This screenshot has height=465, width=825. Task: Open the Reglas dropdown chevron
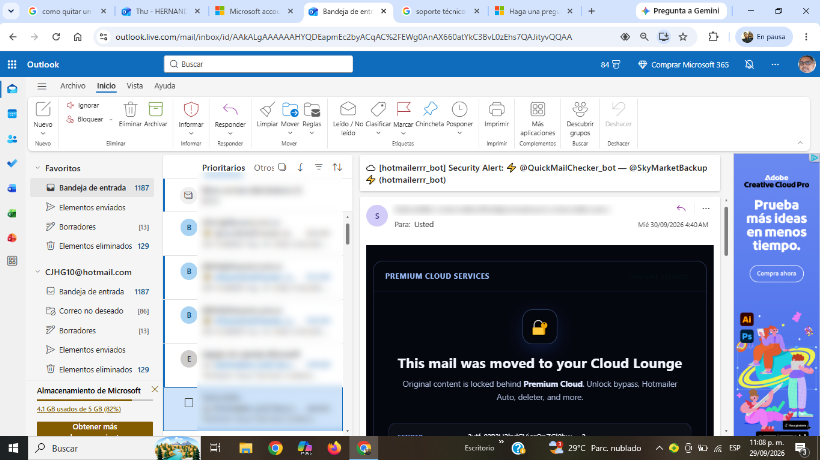click(x=312, y=133)
